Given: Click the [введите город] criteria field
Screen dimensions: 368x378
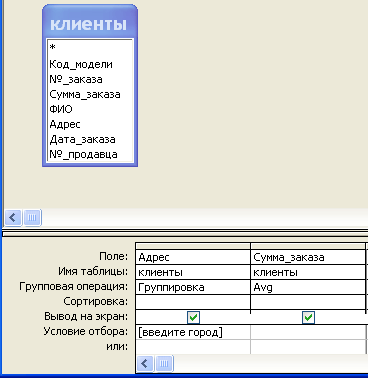Looking at the screenshot, I should click(193, 332).
